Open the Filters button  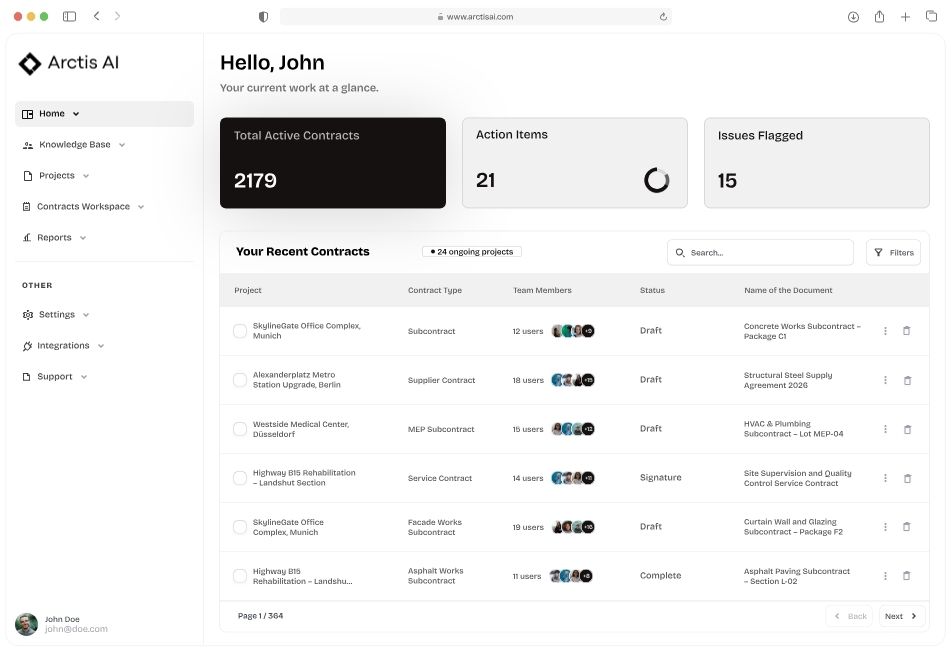[x=893, y=253]
